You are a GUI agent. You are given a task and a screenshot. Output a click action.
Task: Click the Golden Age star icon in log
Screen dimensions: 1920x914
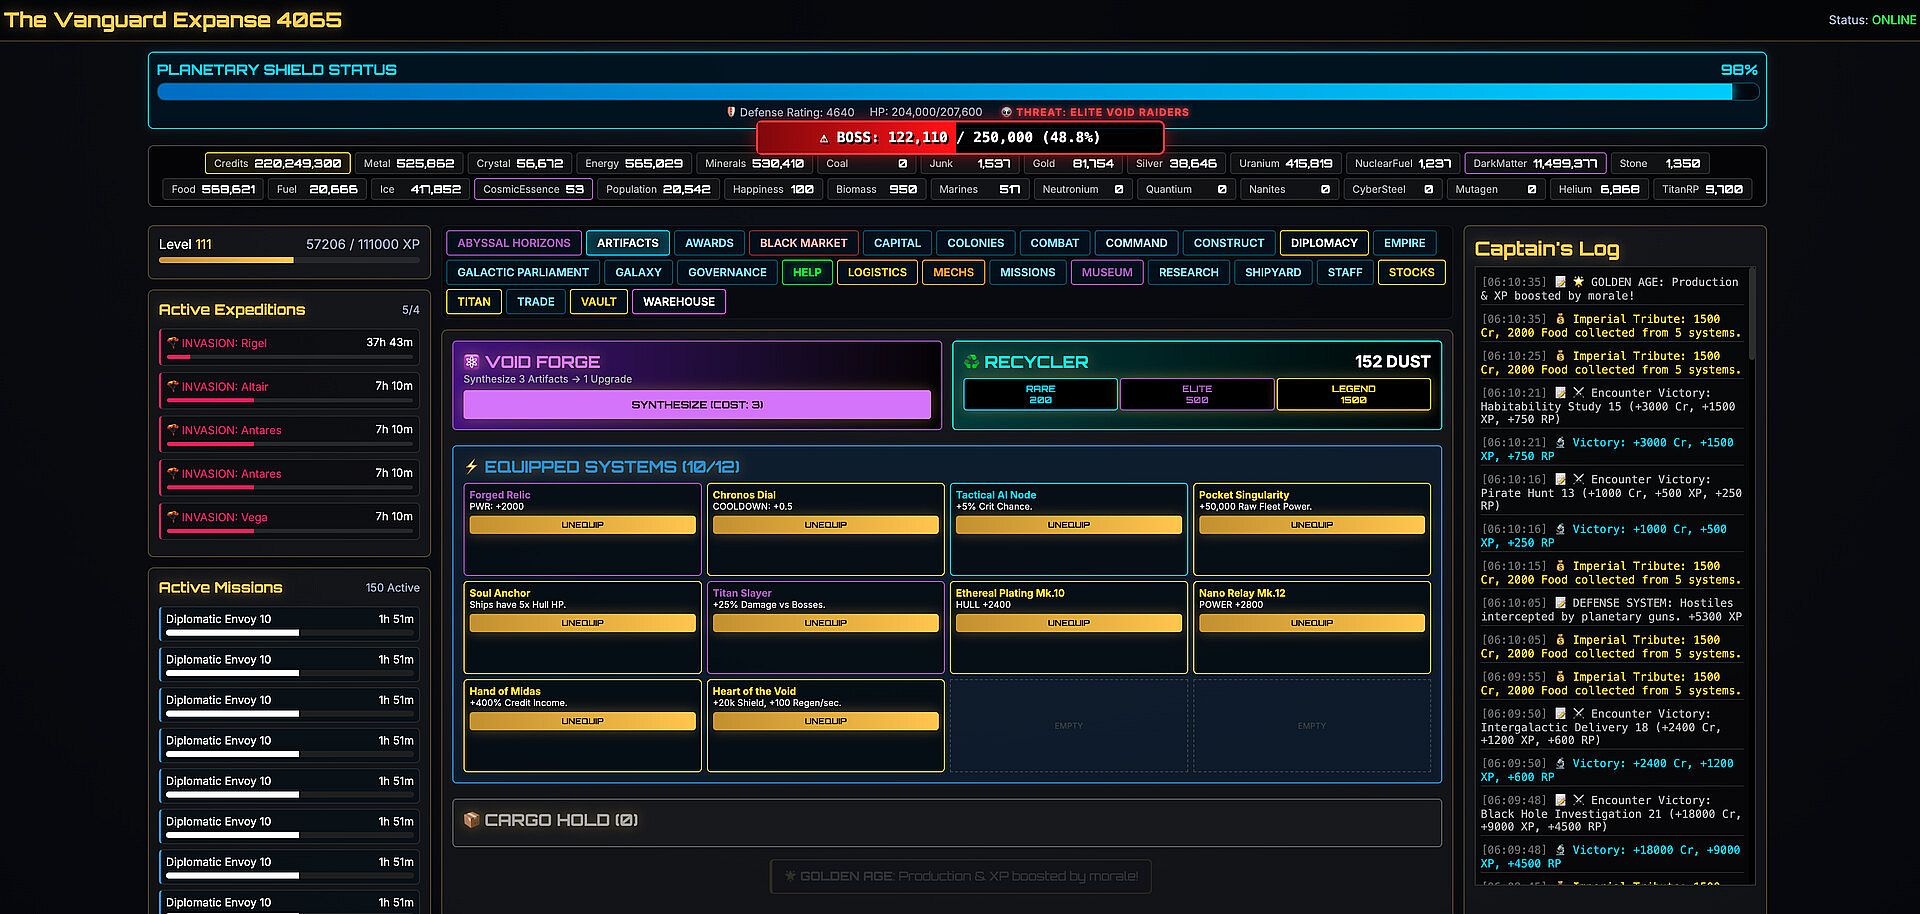click(x=1579, y=282)
